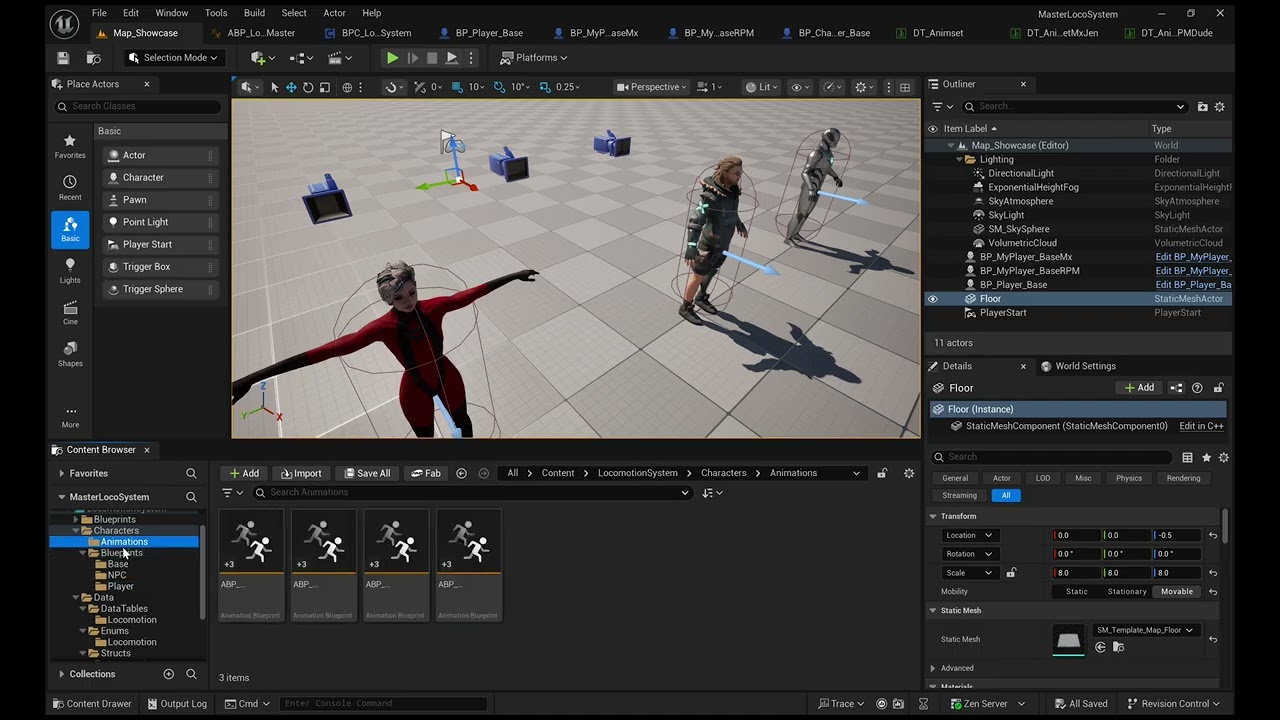
Task: Select the PlayerStart actor in Outliner
Action: click(x=1003, y=313)
